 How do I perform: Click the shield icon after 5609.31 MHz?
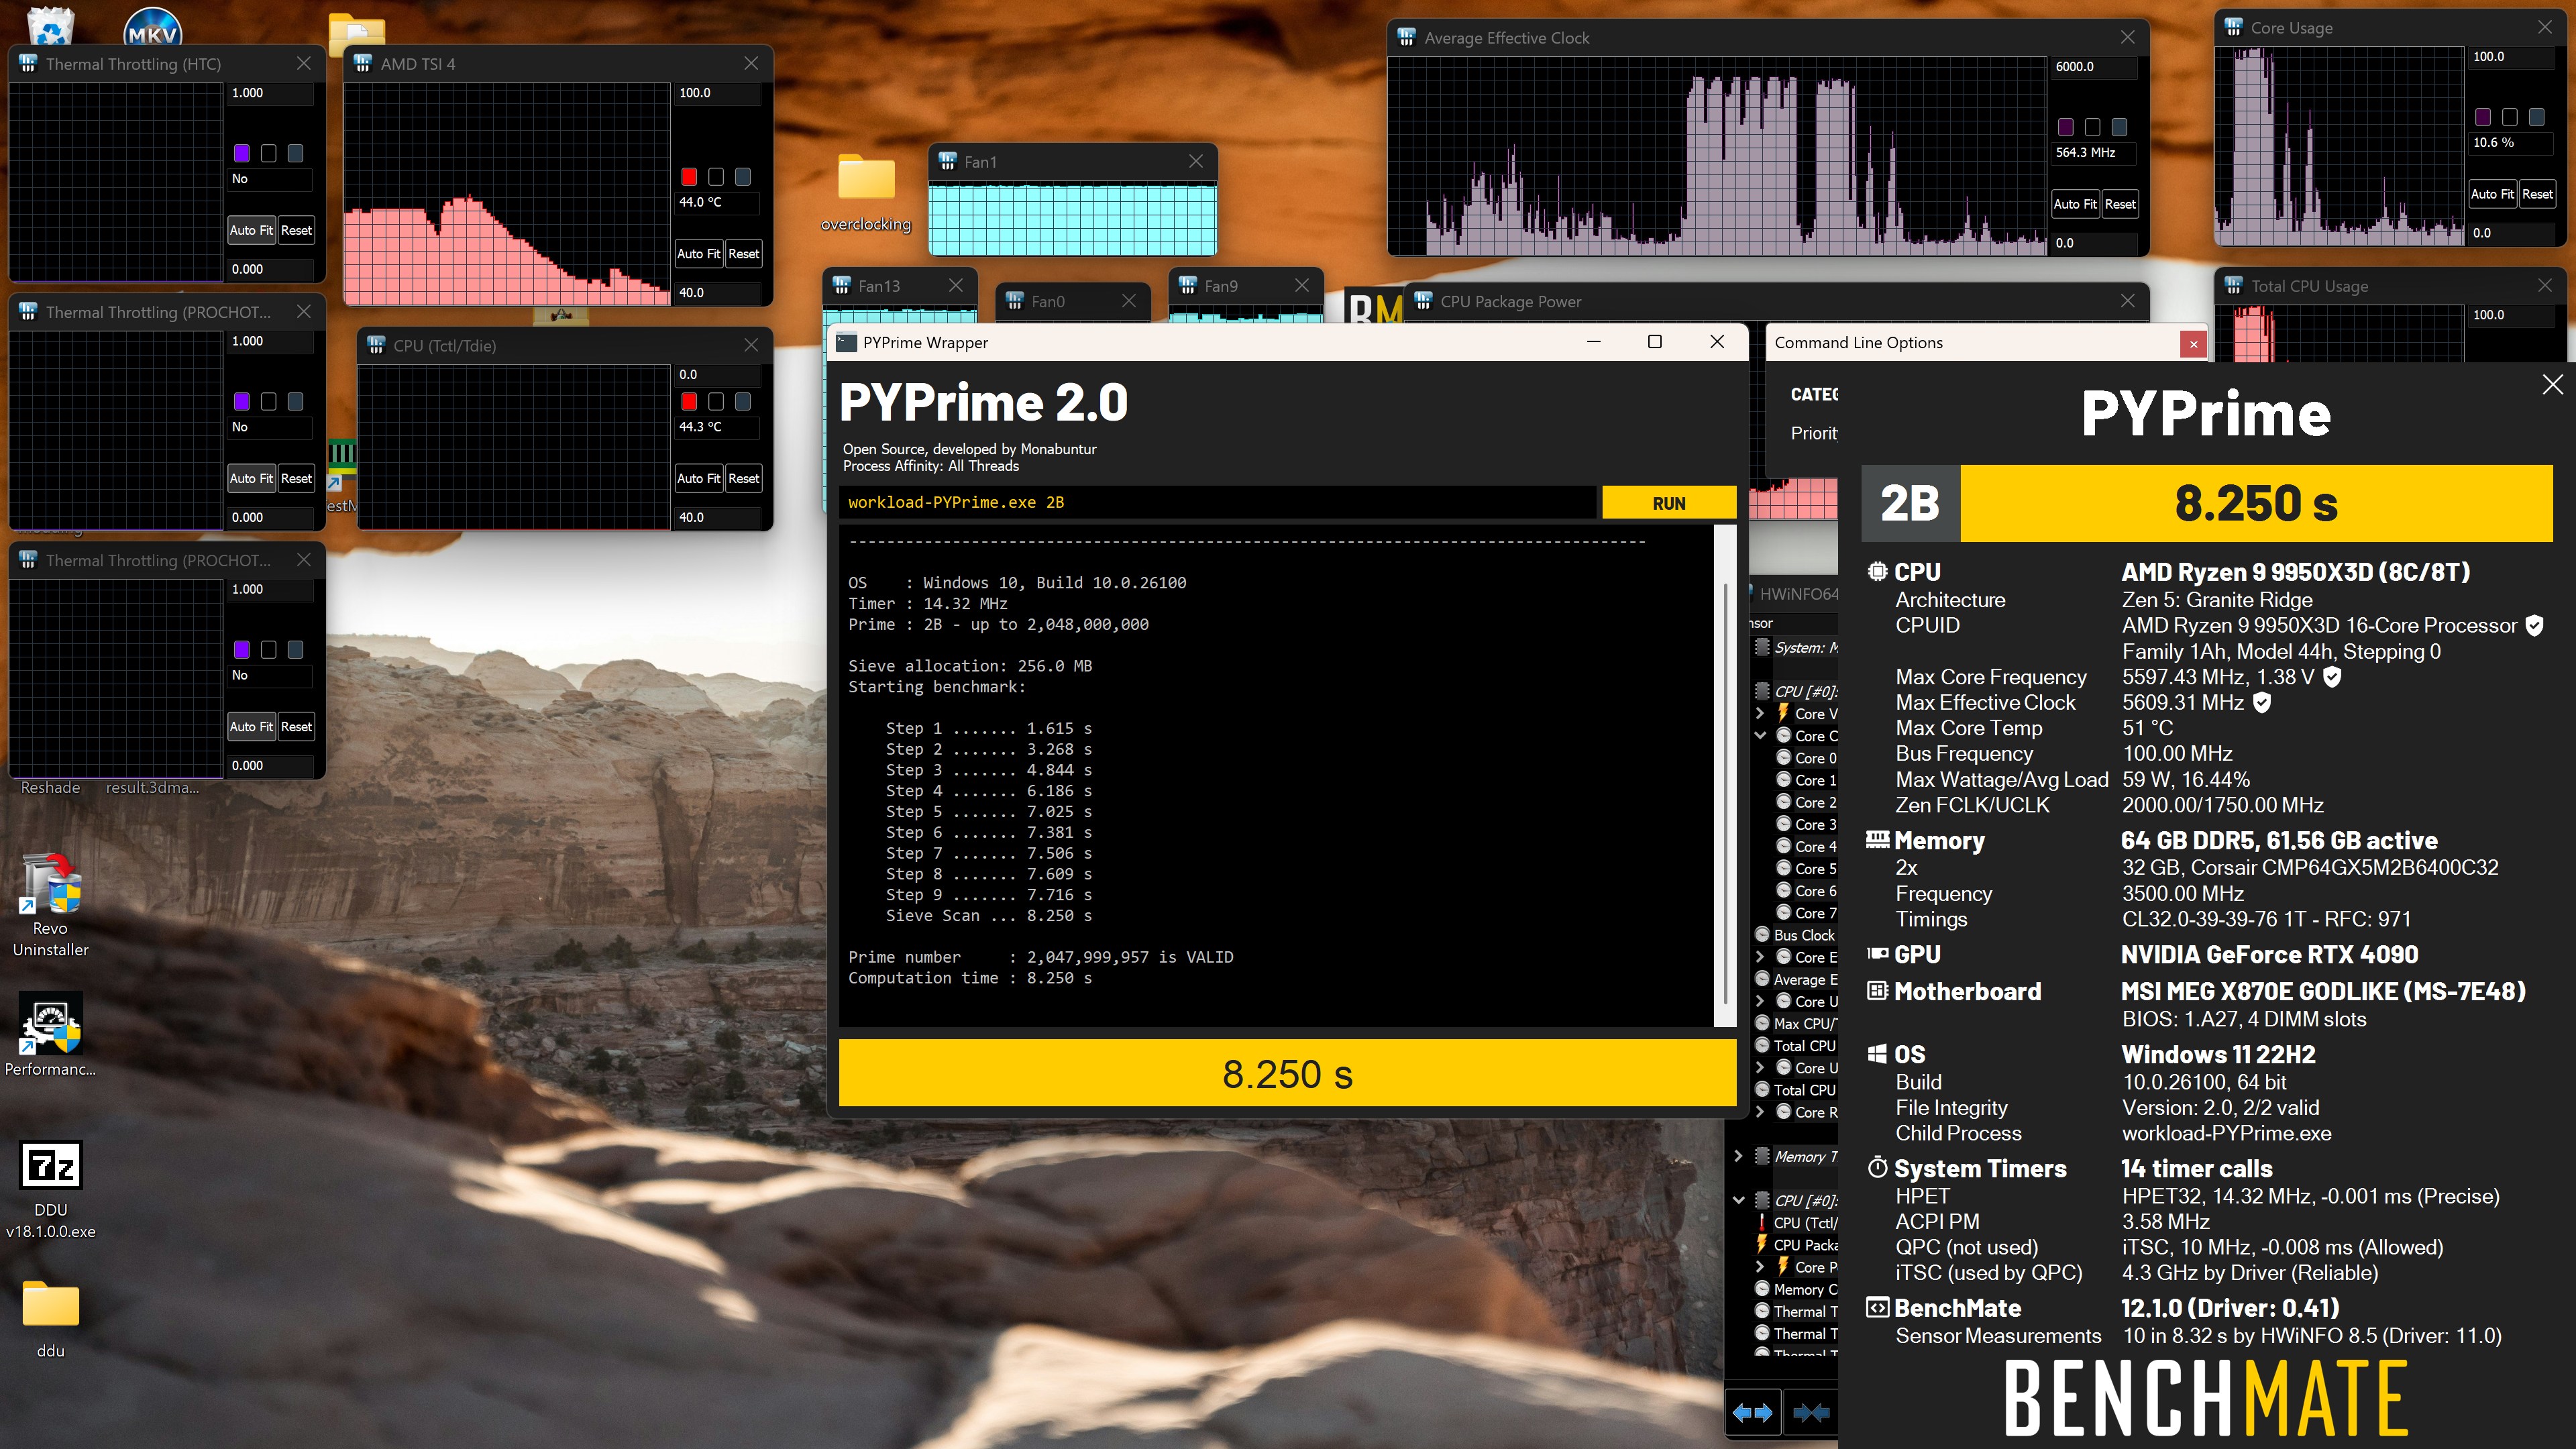2262,703
